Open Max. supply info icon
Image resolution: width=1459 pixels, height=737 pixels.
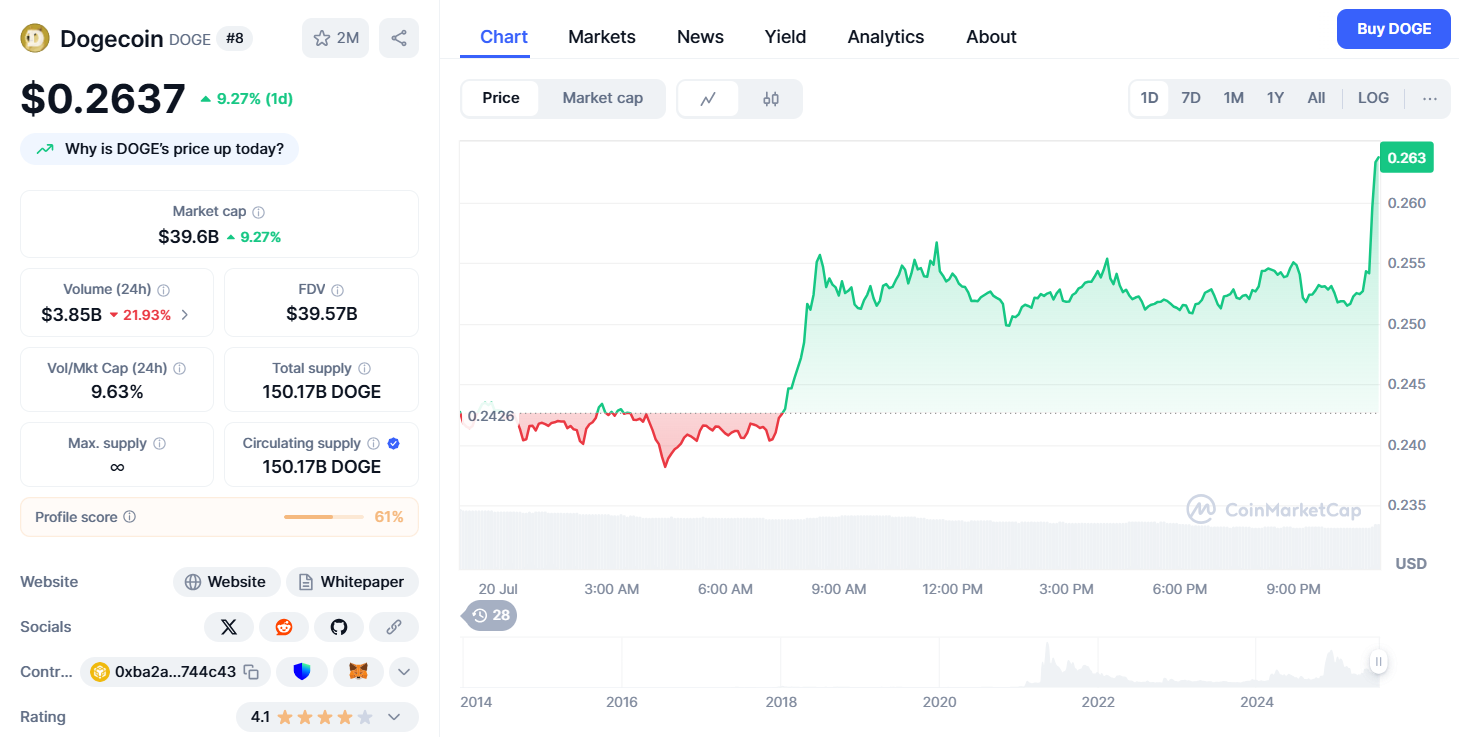(x=160, y=443)
